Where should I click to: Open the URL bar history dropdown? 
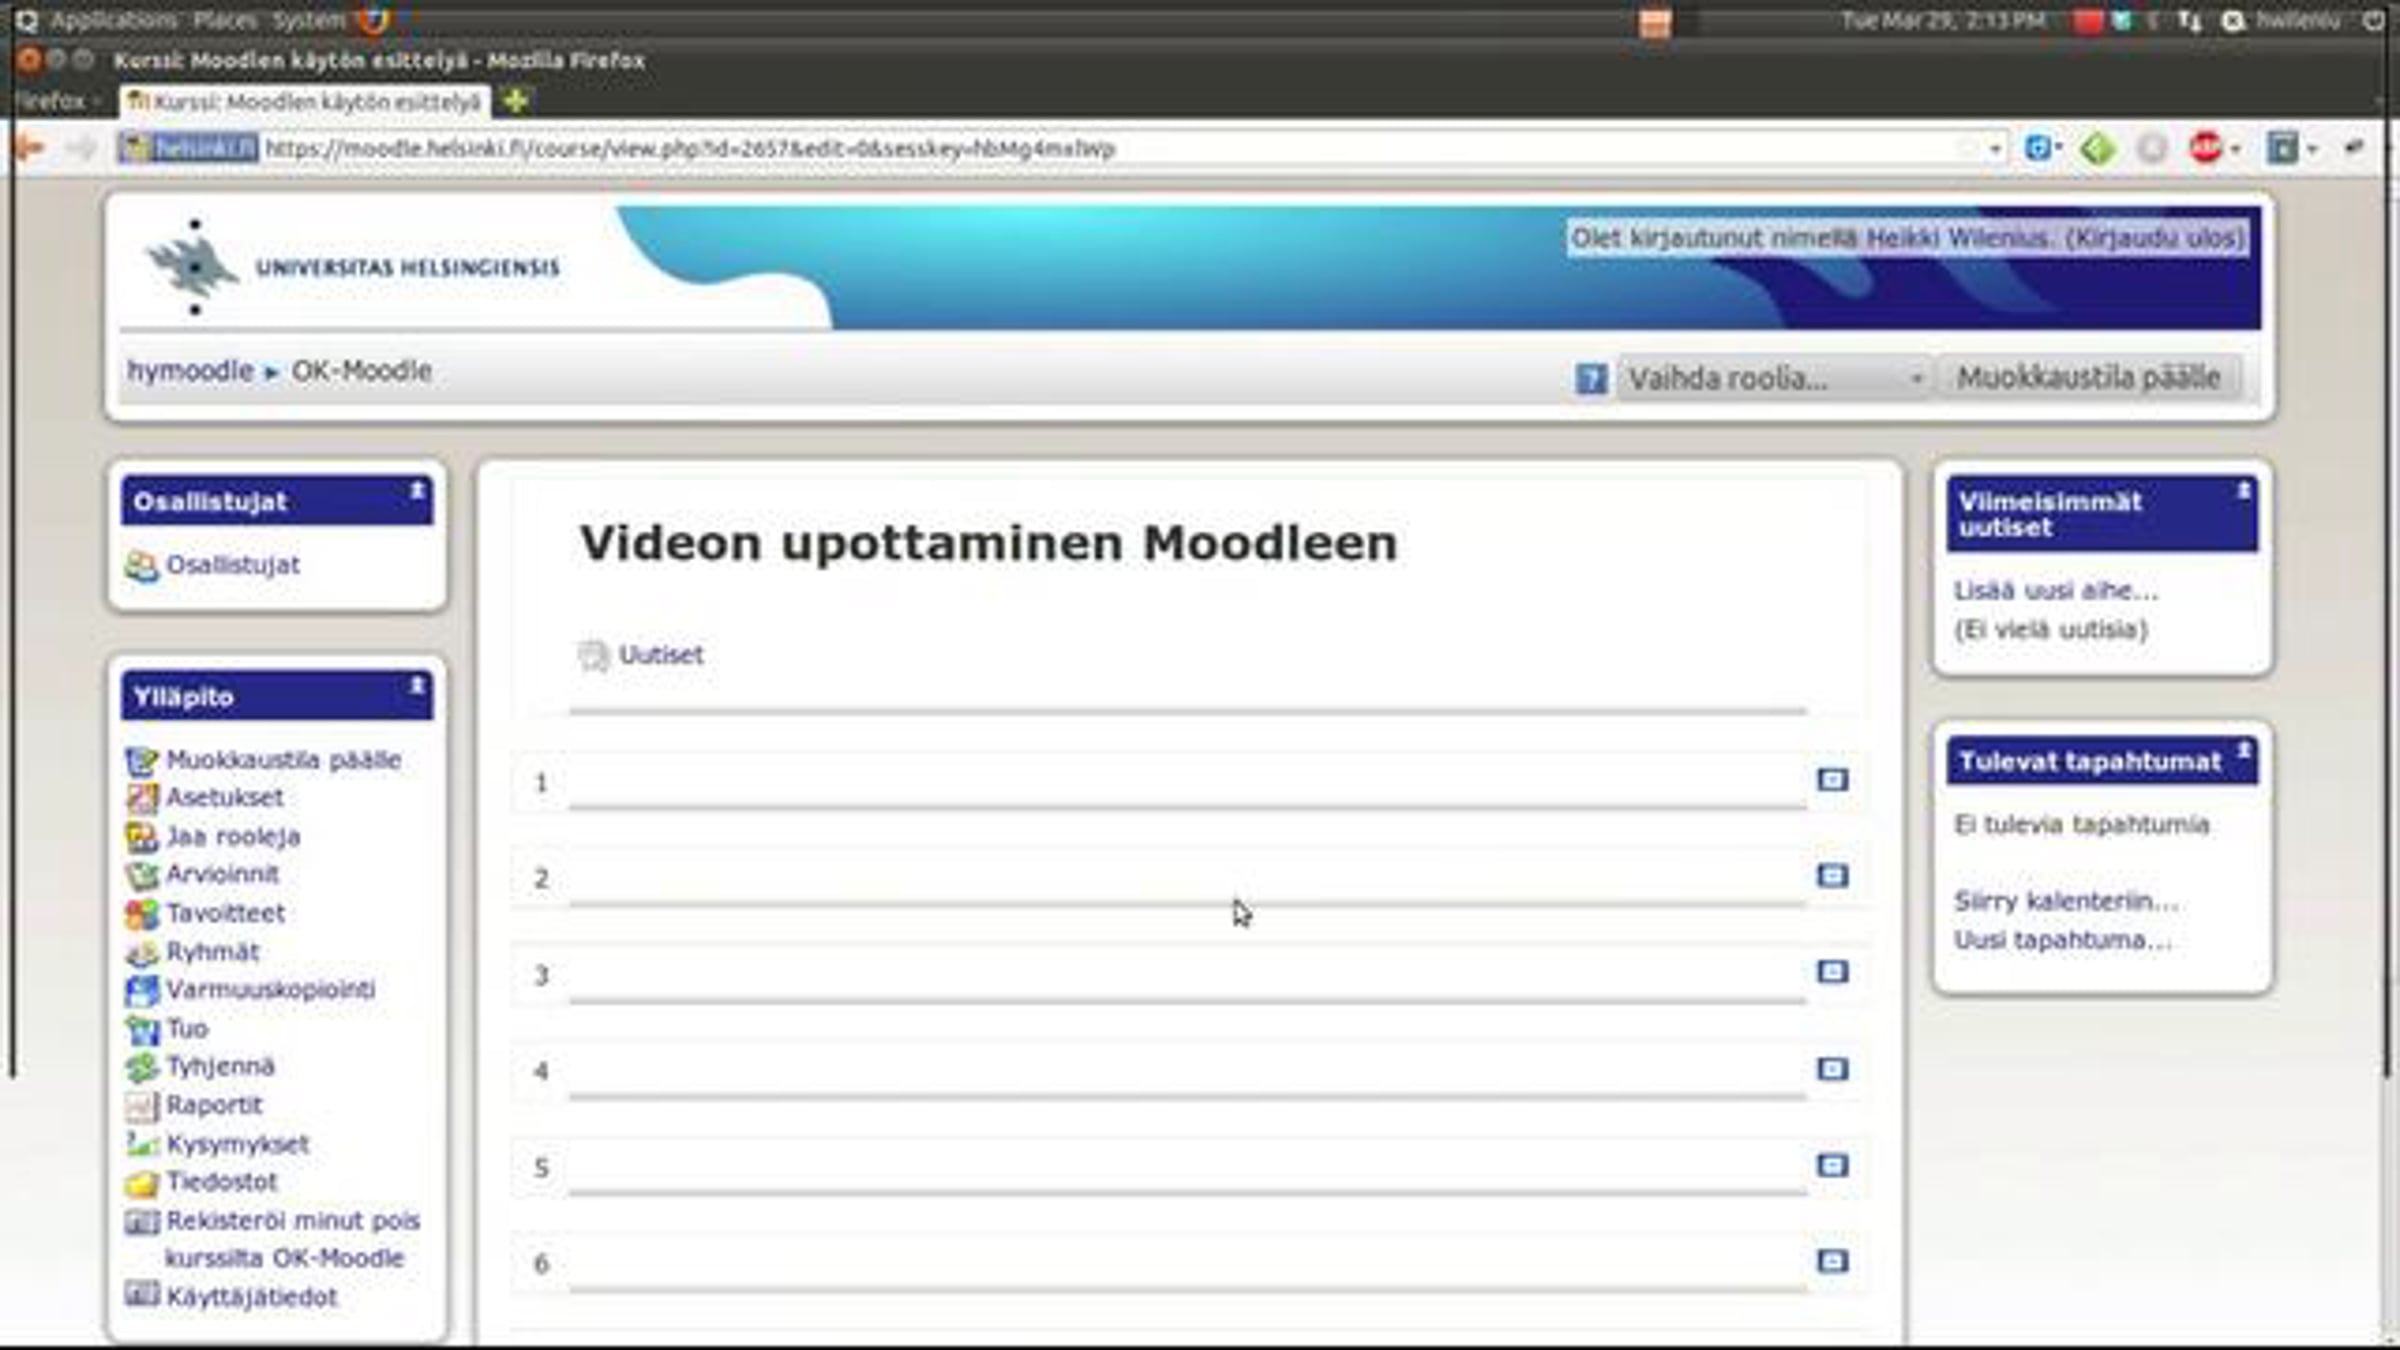click(x=1995, y=149)
